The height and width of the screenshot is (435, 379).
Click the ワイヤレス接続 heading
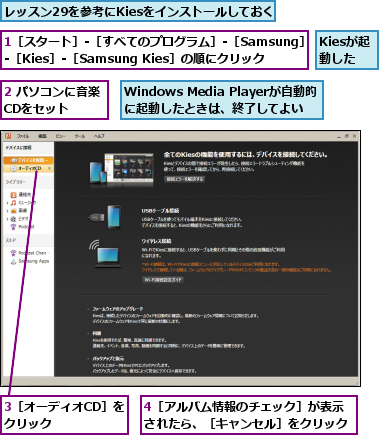coord(156,241)
